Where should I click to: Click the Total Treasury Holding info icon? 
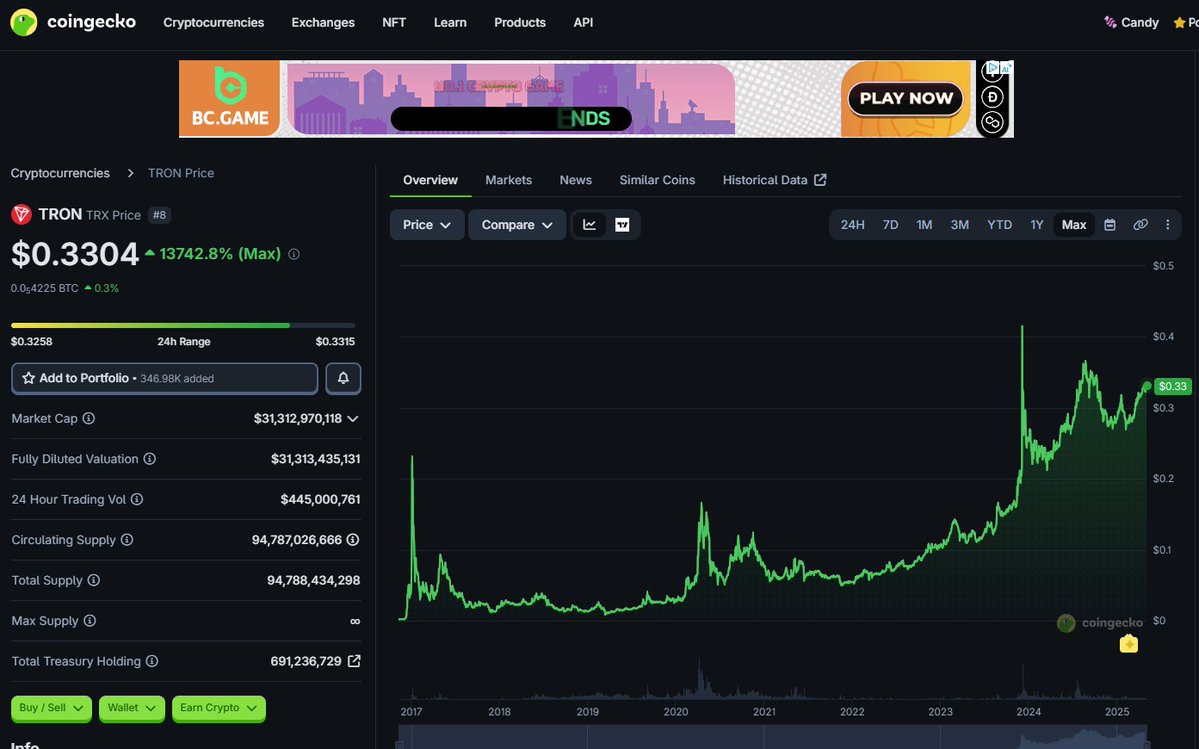point(152,661)
